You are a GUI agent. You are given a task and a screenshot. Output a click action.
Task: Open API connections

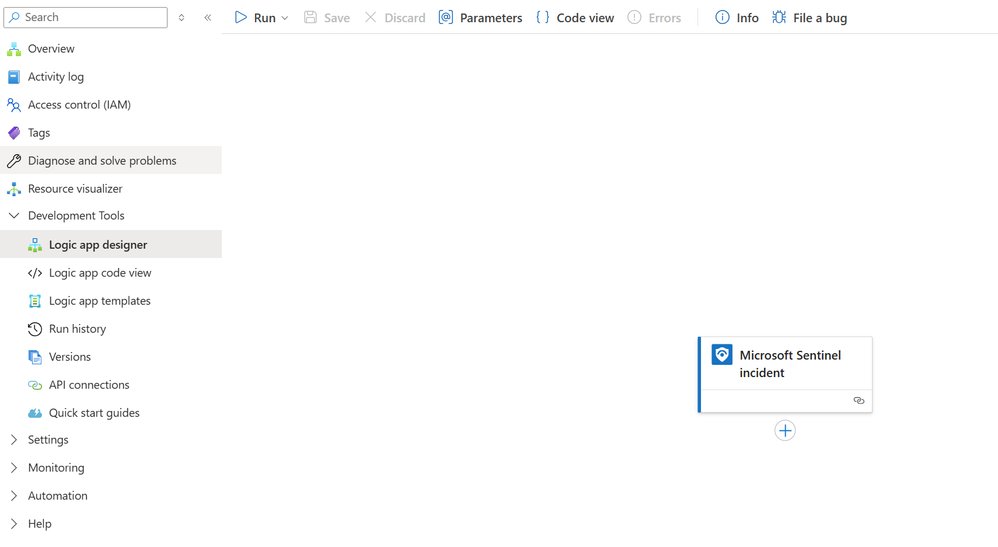point(111,385)
